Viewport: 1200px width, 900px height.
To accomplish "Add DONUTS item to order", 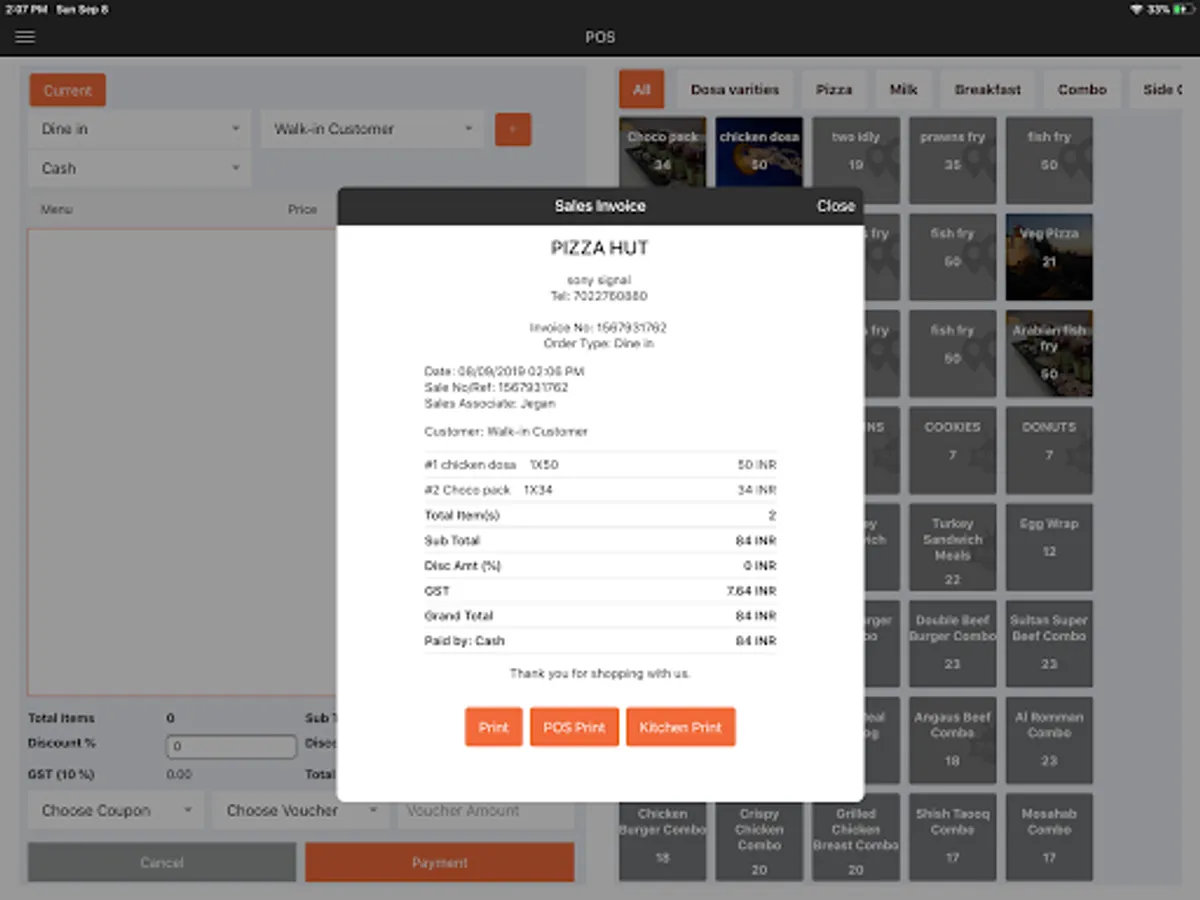I will coord(1049,450).
